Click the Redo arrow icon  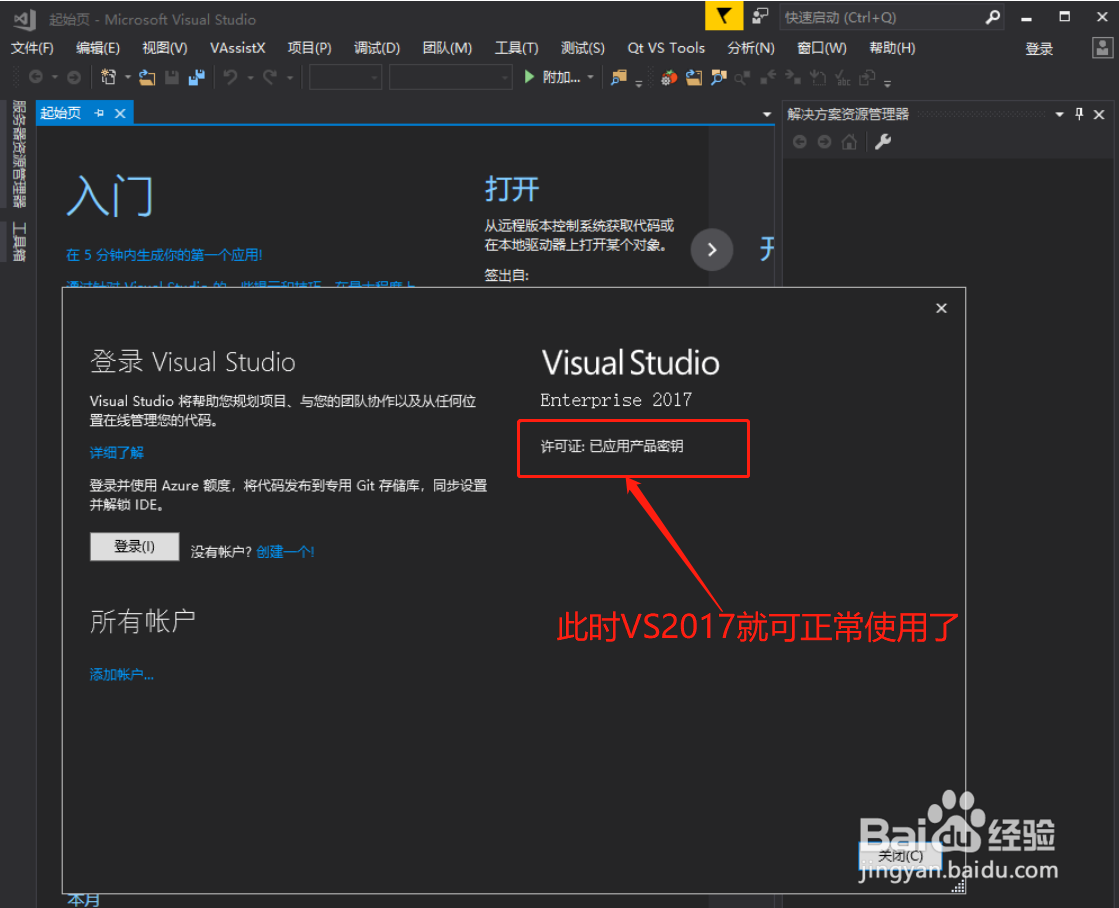click(x=270, y=77)
